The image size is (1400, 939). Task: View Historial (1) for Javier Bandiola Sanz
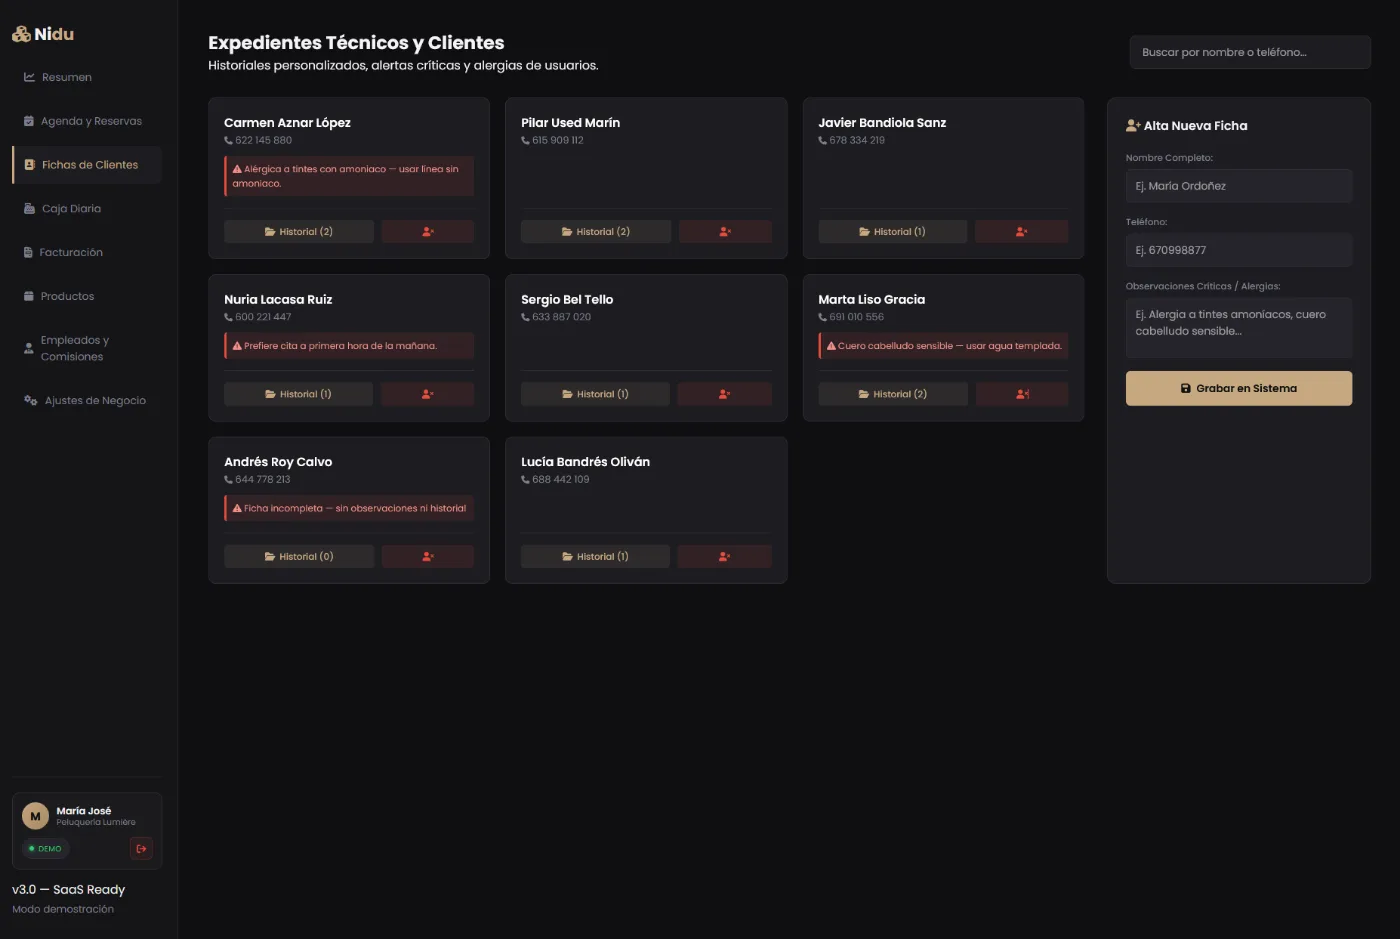[893, 232]
